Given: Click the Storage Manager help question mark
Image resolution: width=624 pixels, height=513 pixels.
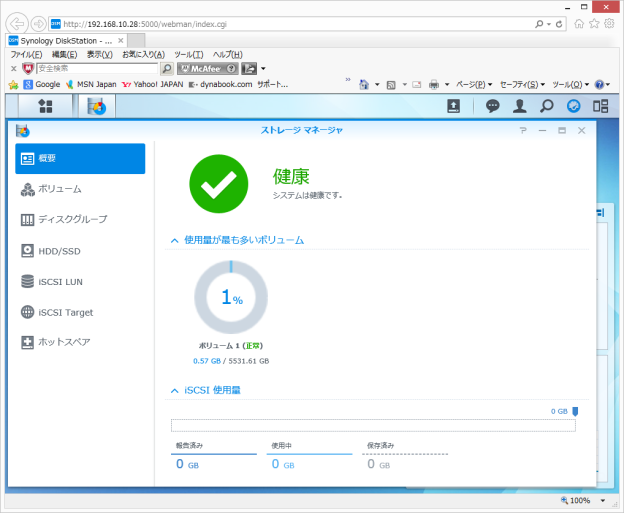Looking at the screenshot, I should pos(523,131).
